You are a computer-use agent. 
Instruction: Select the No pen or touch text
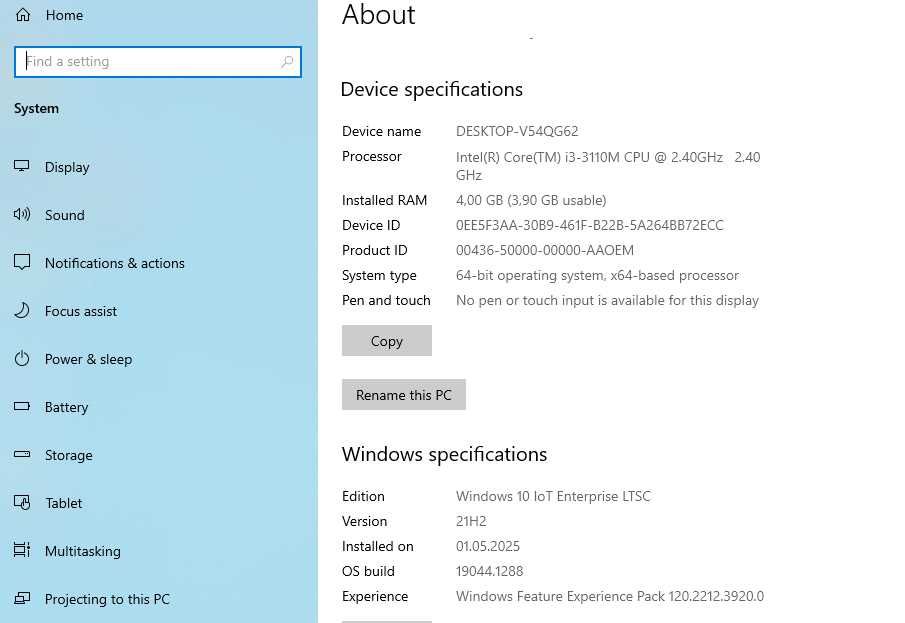tap(607, 300)
